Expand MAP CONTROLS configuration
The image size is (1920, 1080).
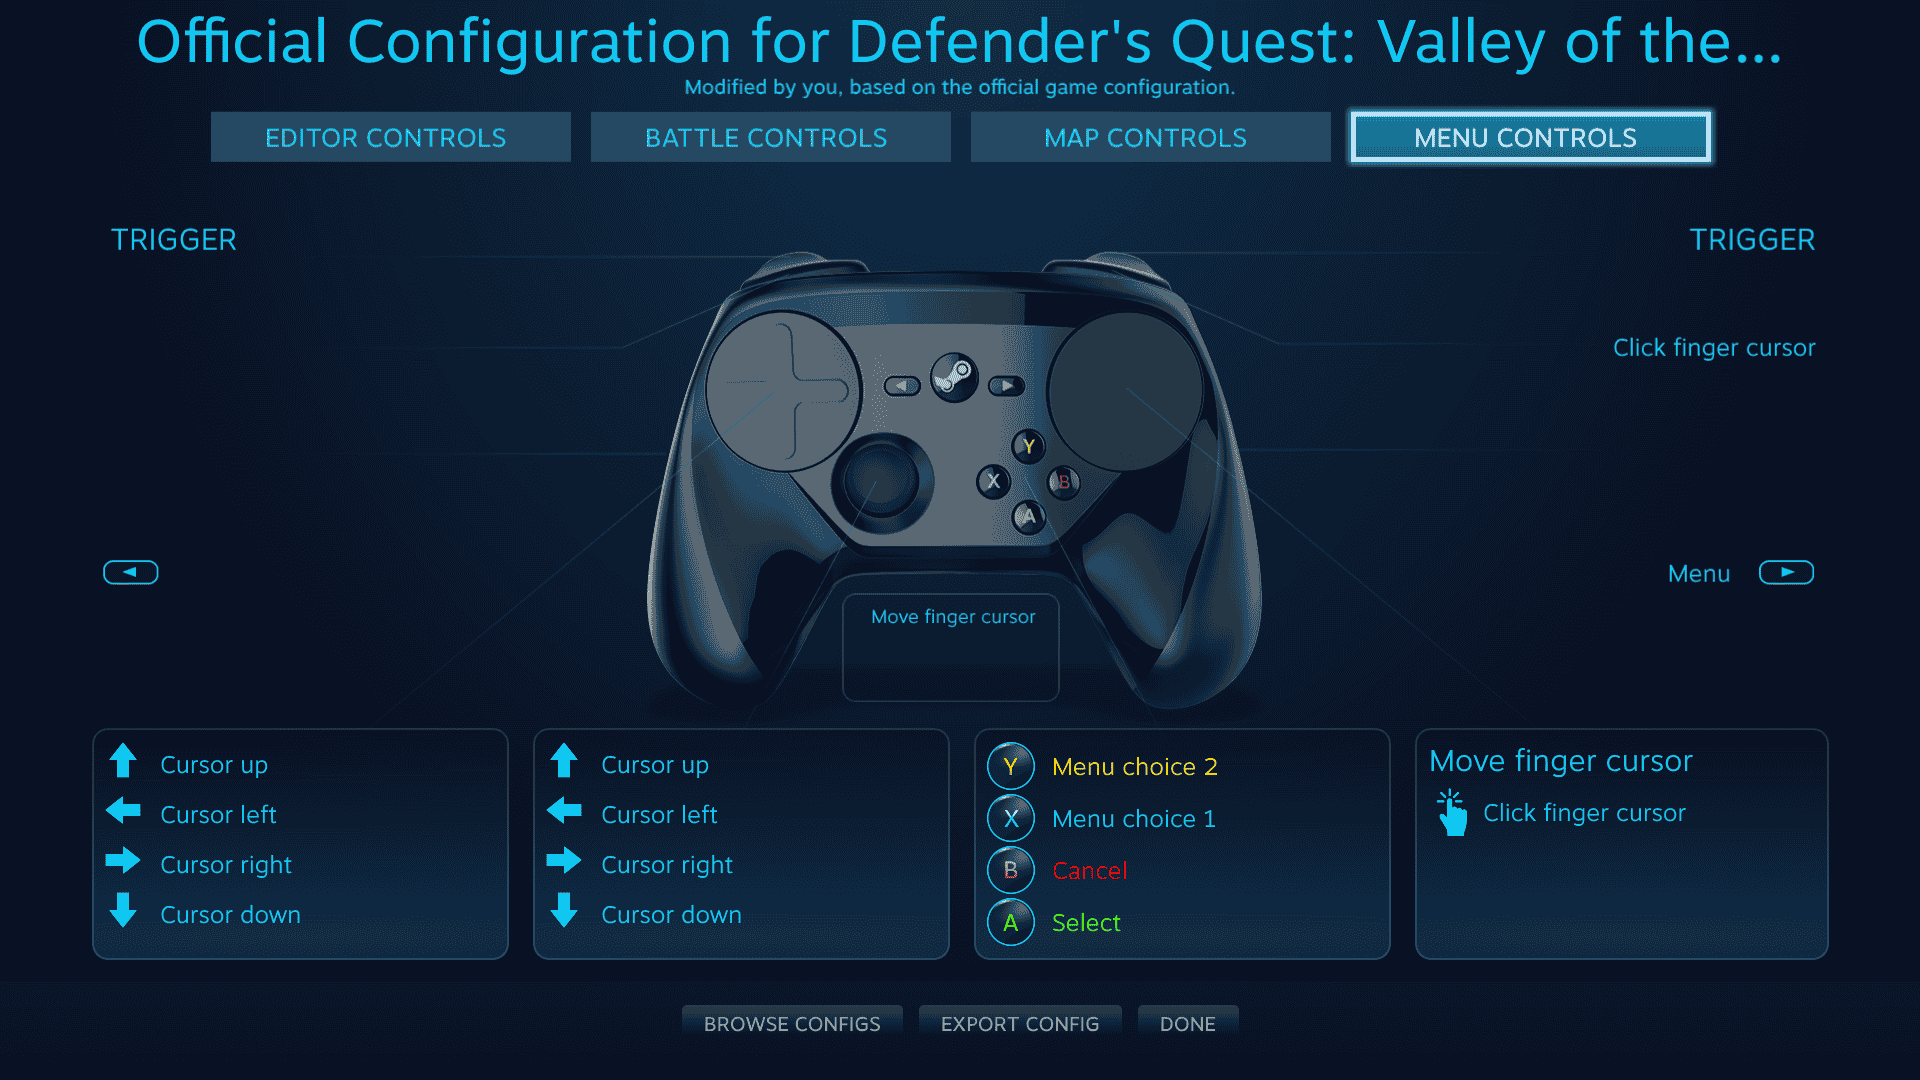click(1143, 137)
